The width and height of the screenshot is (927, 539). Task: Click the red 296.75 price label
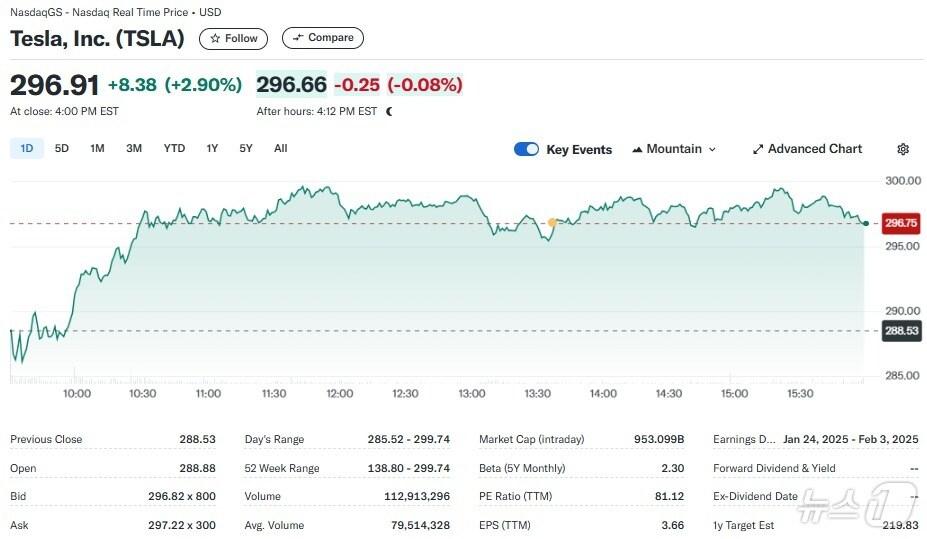[901, 223]
